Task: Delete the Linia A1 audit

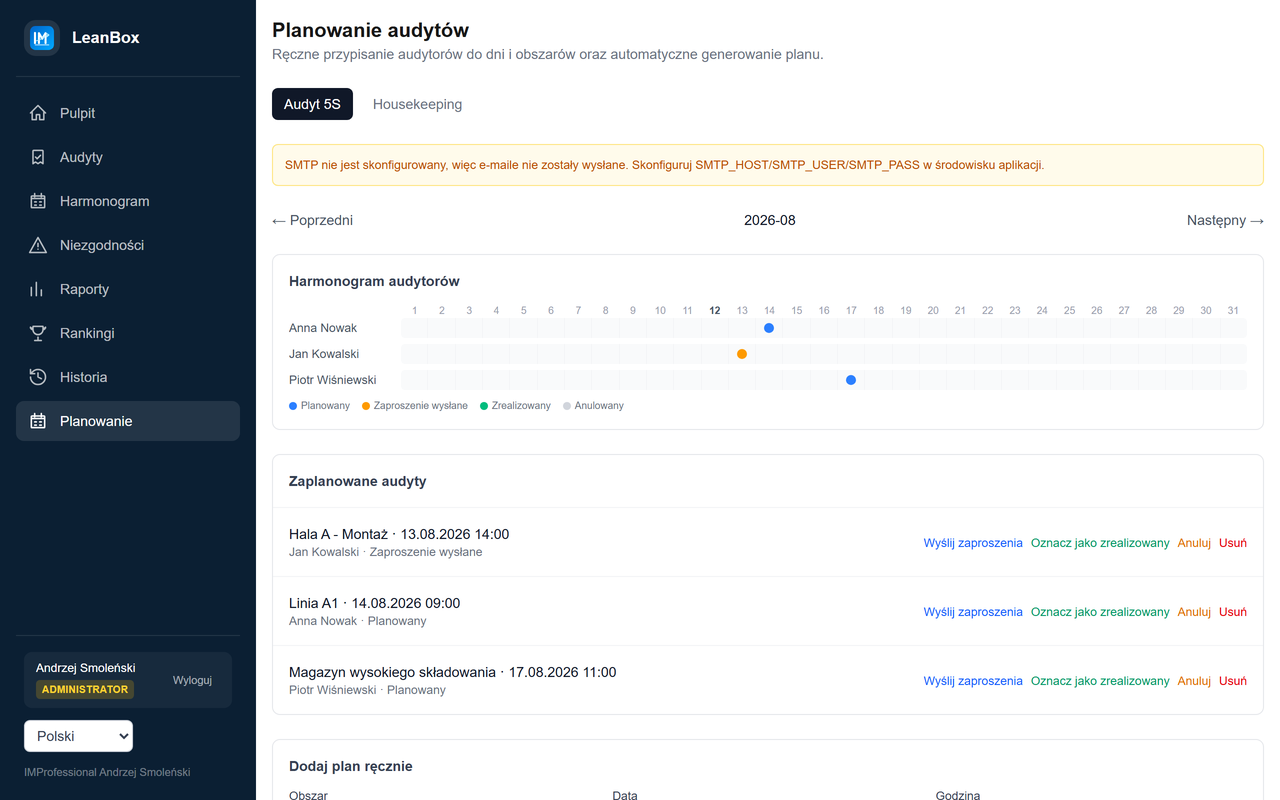Action: [1233, 612]
